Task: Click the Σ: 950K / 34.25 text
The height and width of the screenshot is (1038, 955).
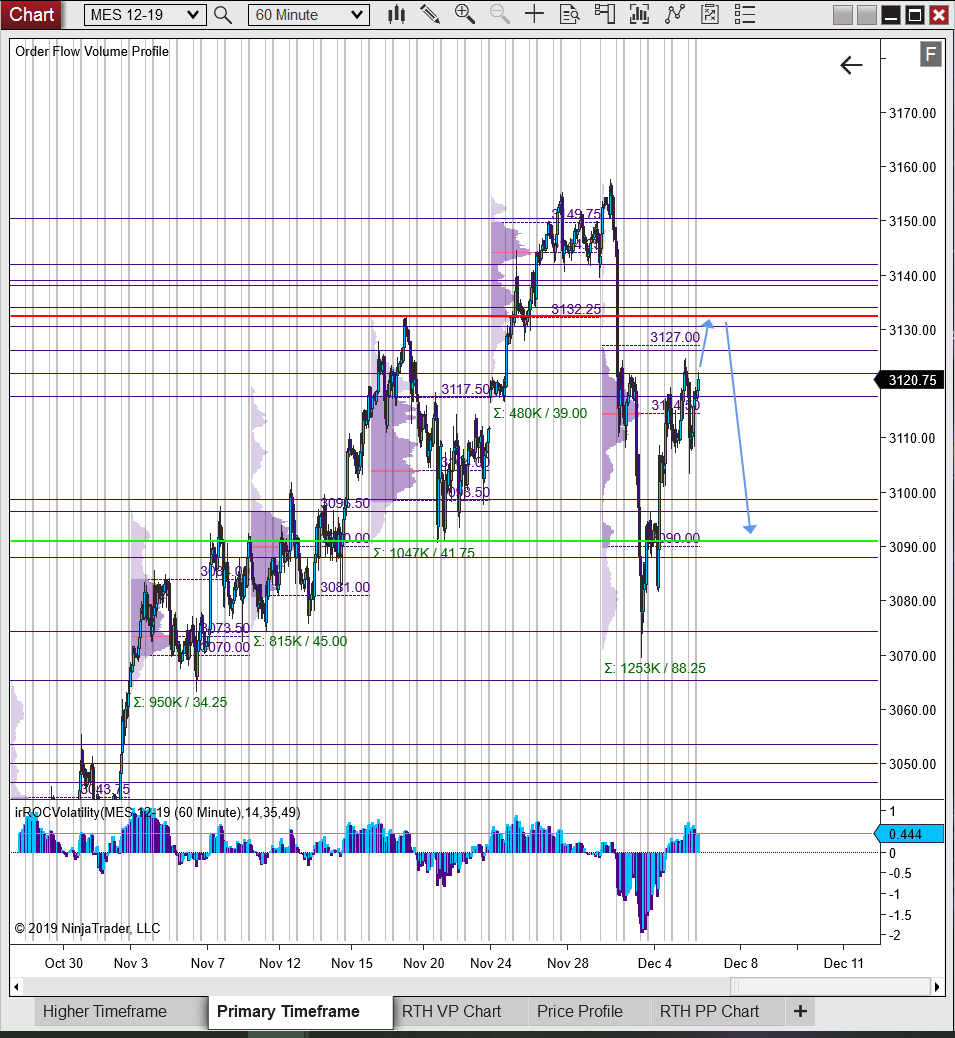Action: pyautogui.click(x=180, y=702)
